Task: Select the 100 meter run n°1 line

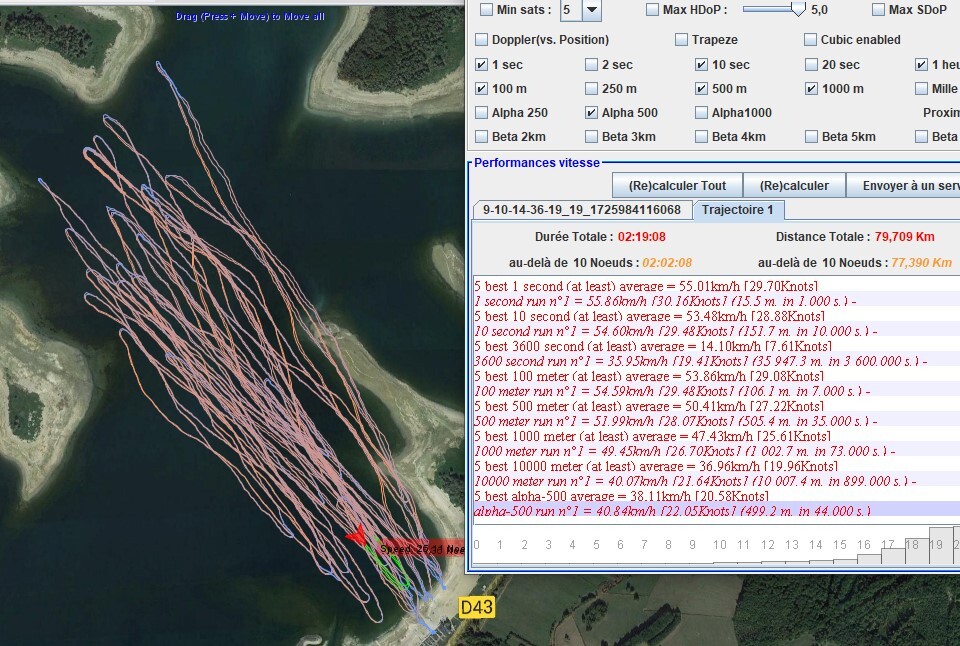Action: coord(716,391)
